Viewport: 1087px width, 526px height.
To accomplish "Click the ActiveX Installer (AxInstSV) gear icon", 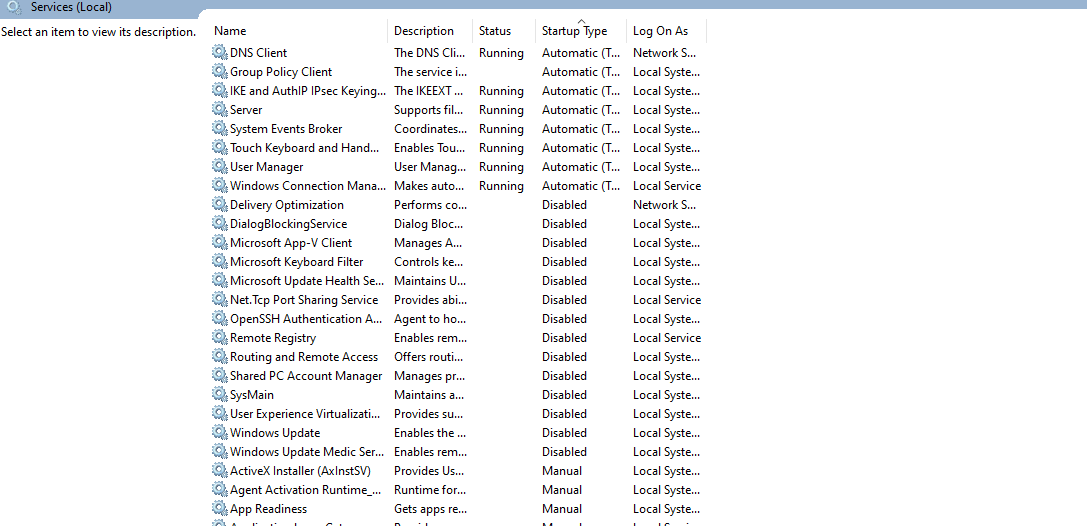I will click(220, 471).
